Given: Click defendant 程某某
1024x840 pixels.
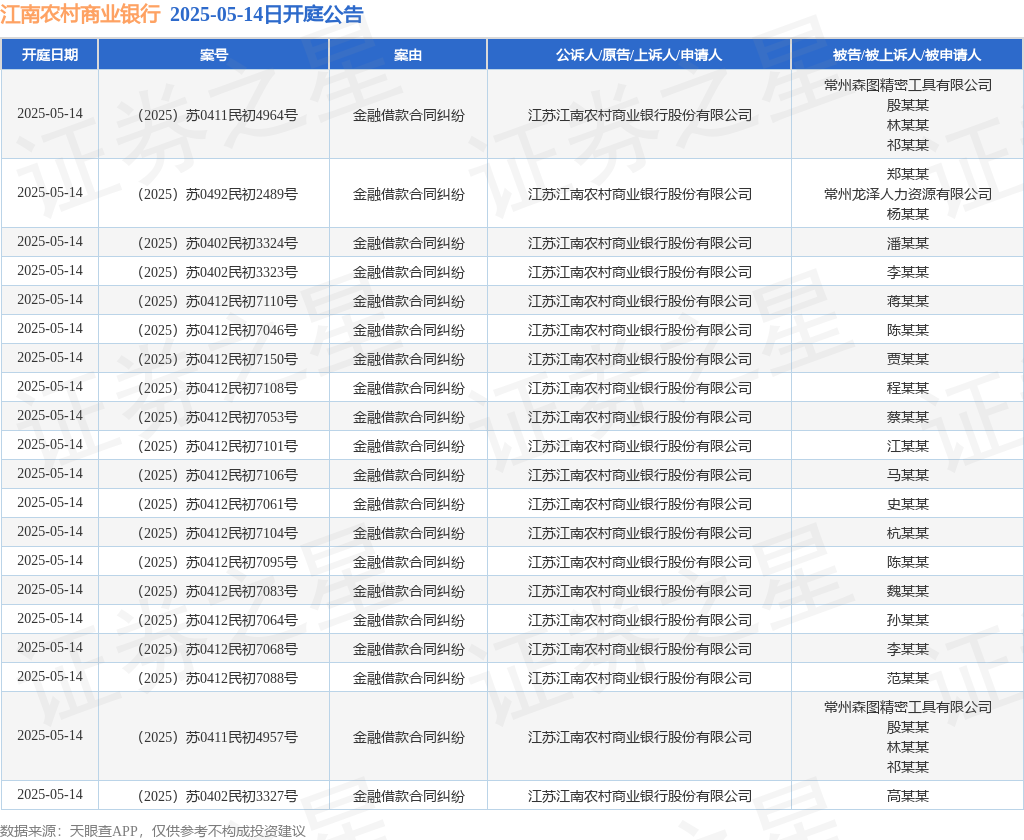Looking at the screenshot, I should point(908,388).
